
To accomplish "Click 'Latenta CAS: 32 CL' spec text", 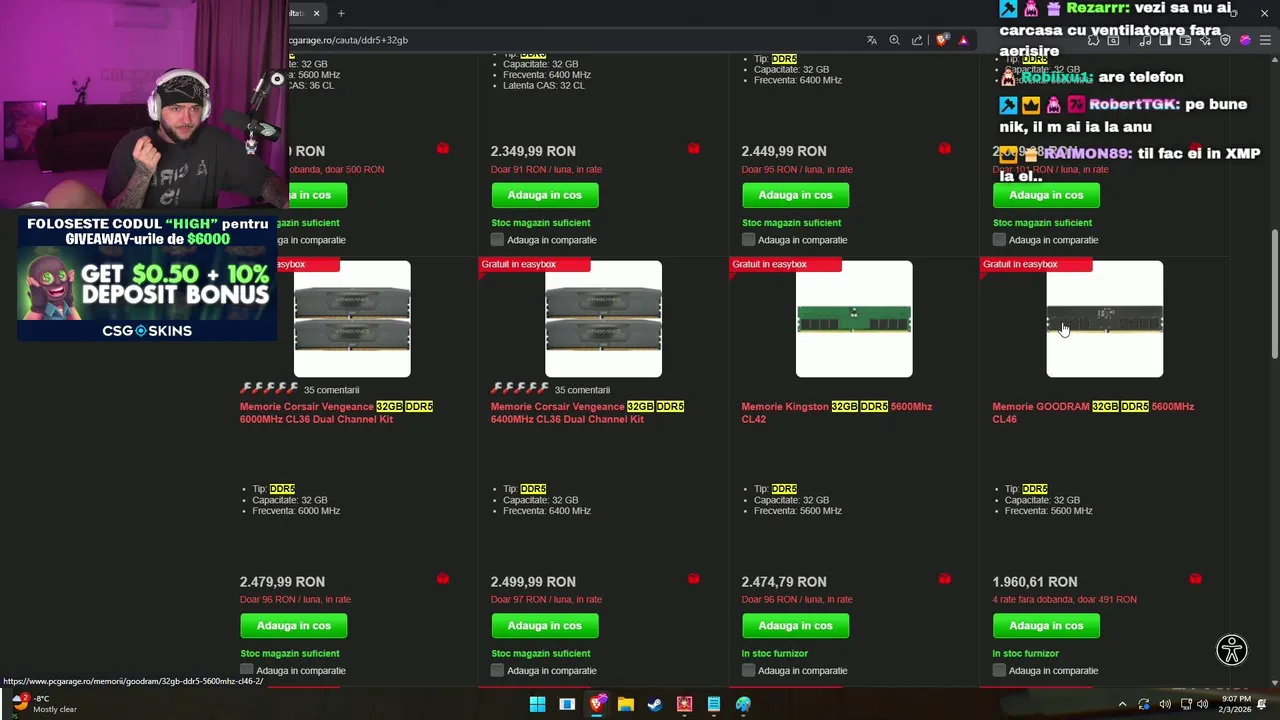I will point(544,86).
